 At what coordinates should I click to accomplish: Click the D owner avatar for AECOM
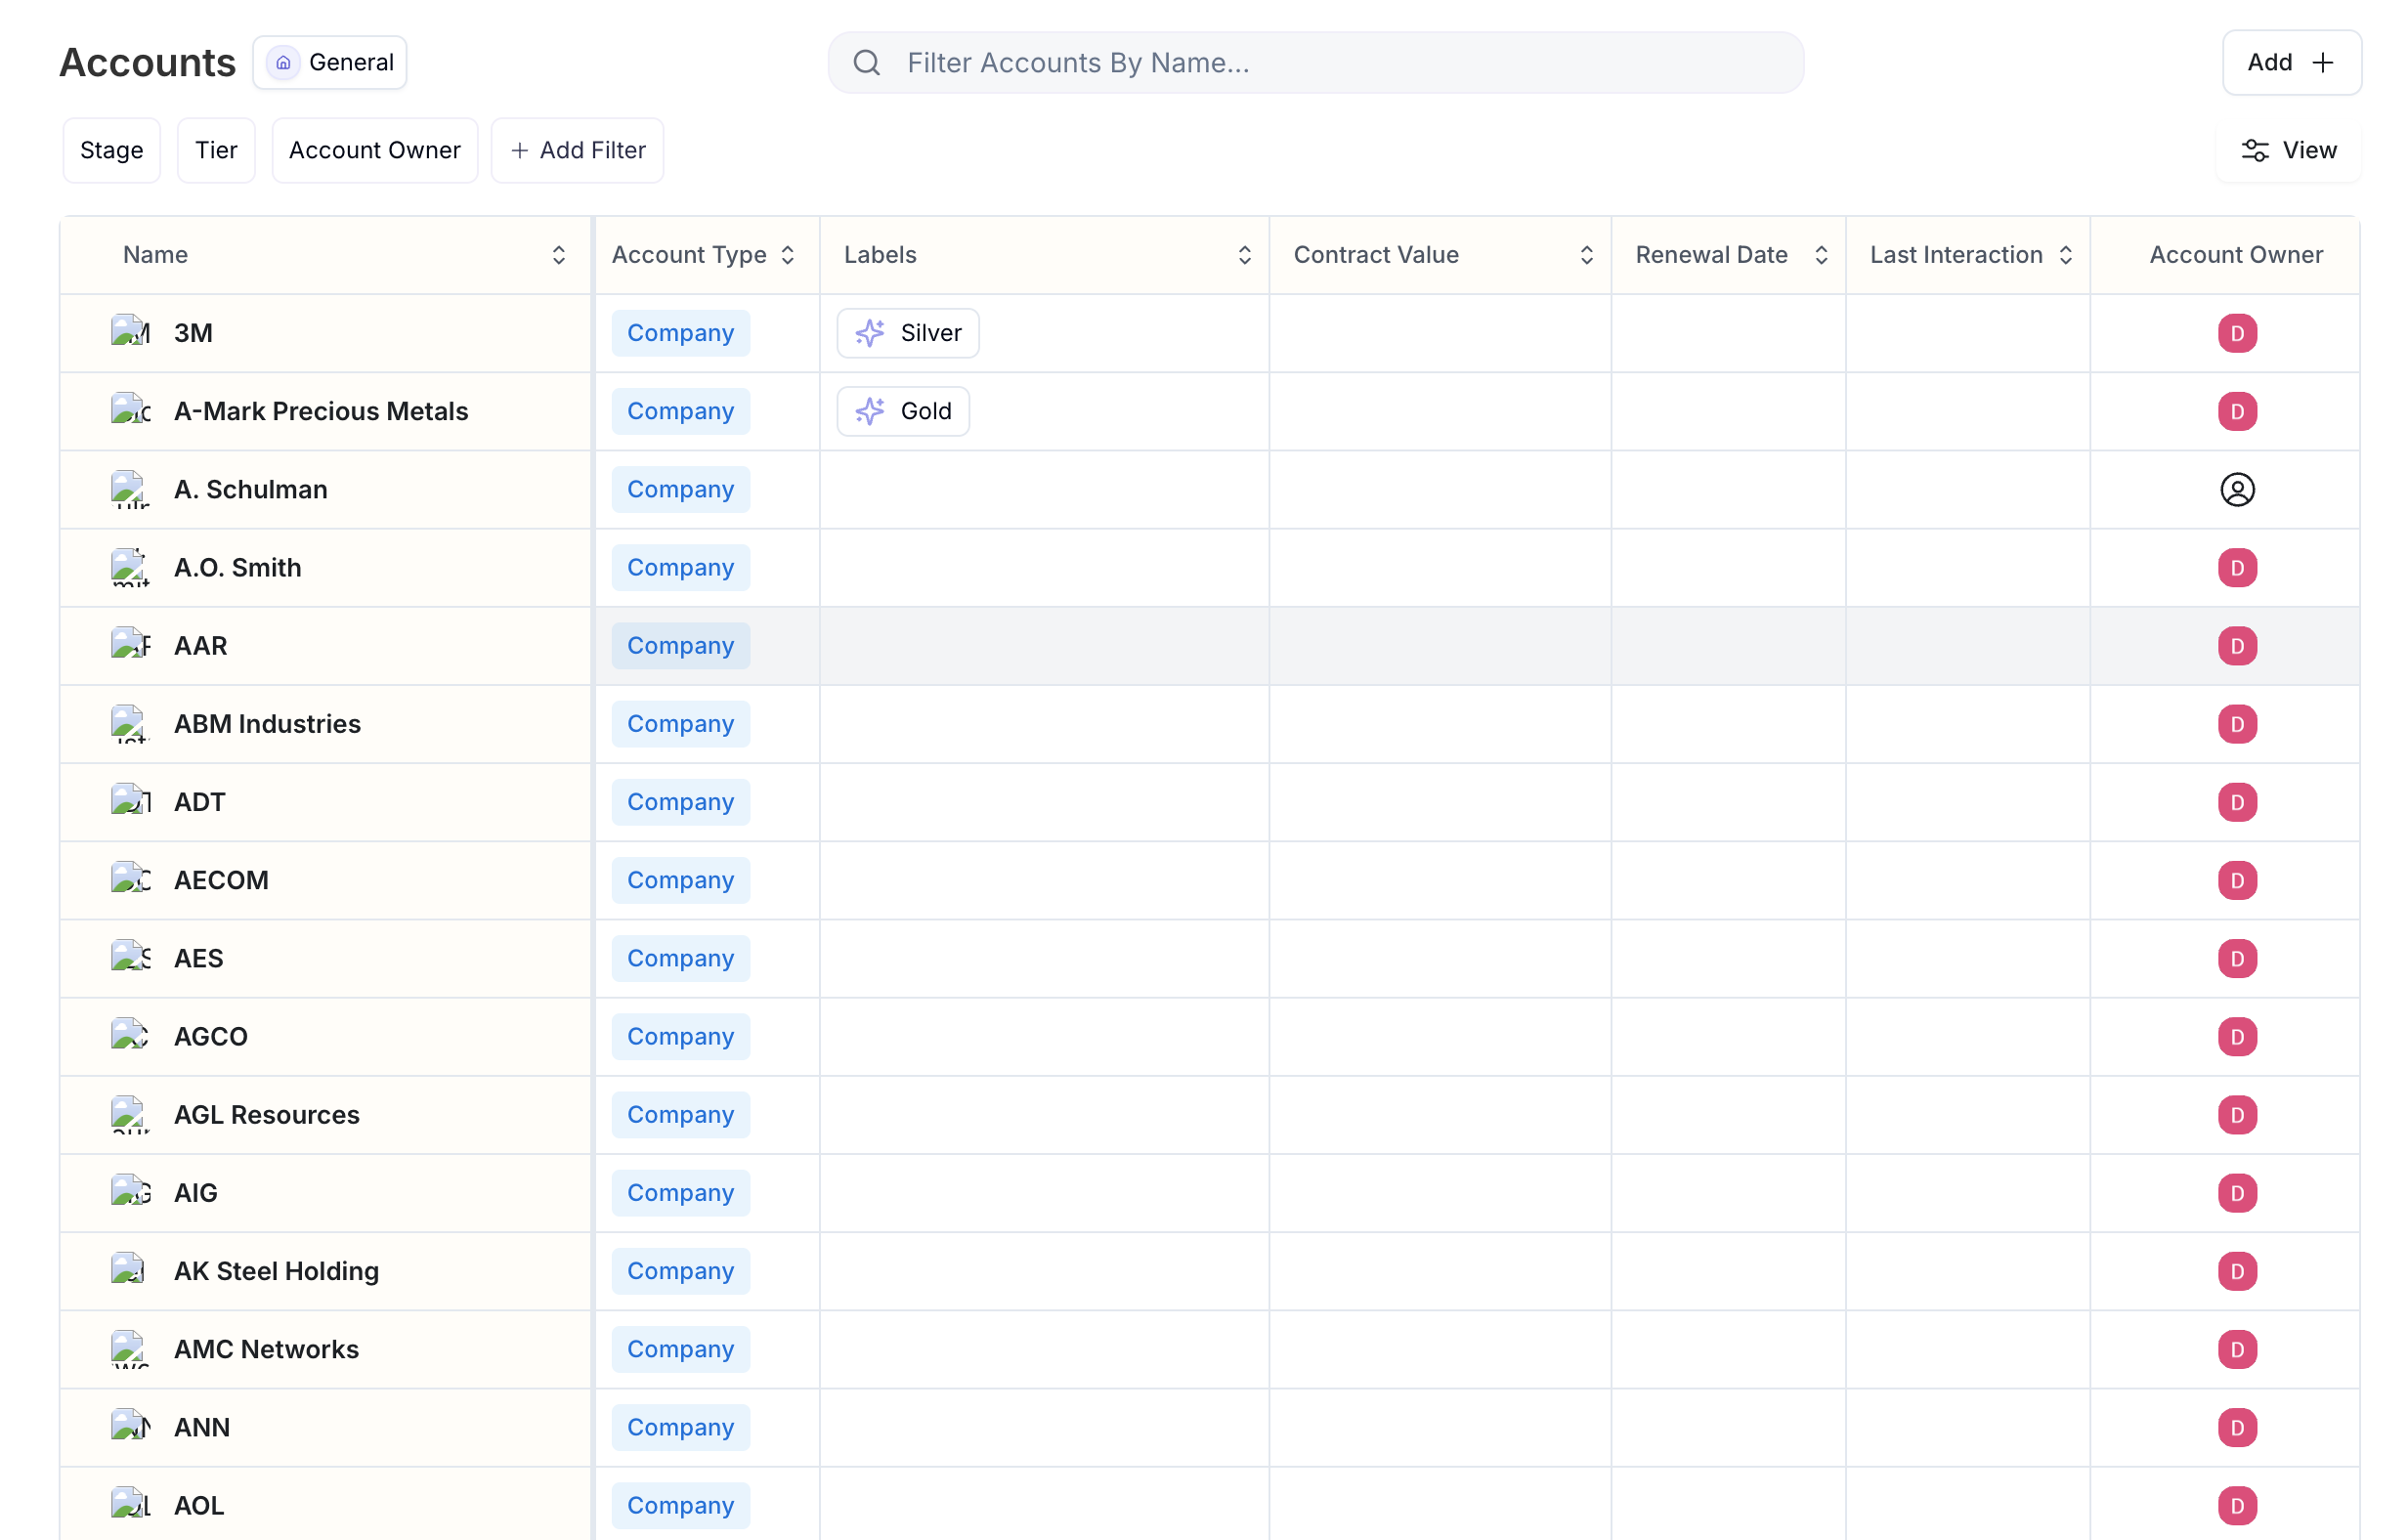coord(2236,880)
